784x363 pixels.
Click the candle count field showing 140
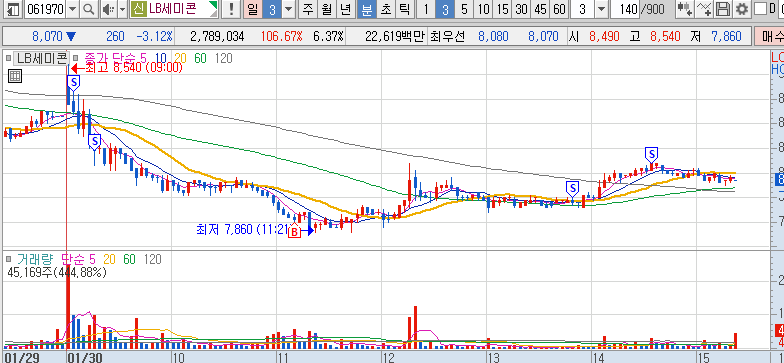coord(626,9)
